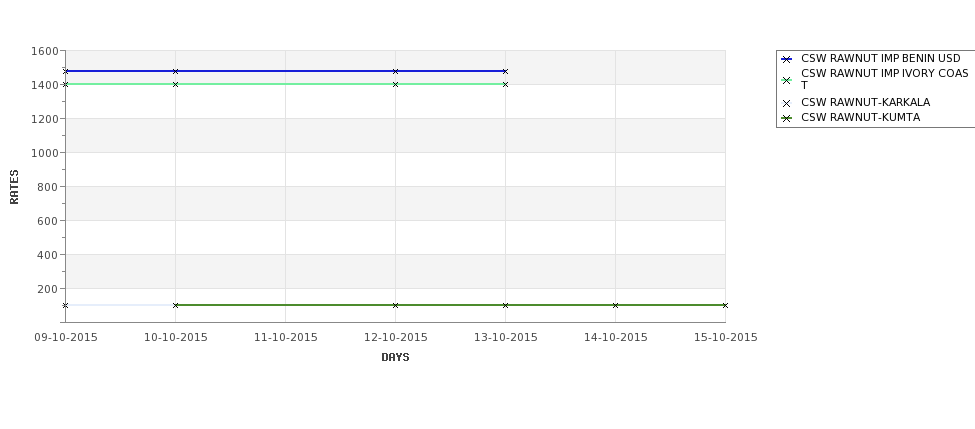Click the bottom-line data point at 09-10-2015
975x429 pixels.
pos(65,305)
